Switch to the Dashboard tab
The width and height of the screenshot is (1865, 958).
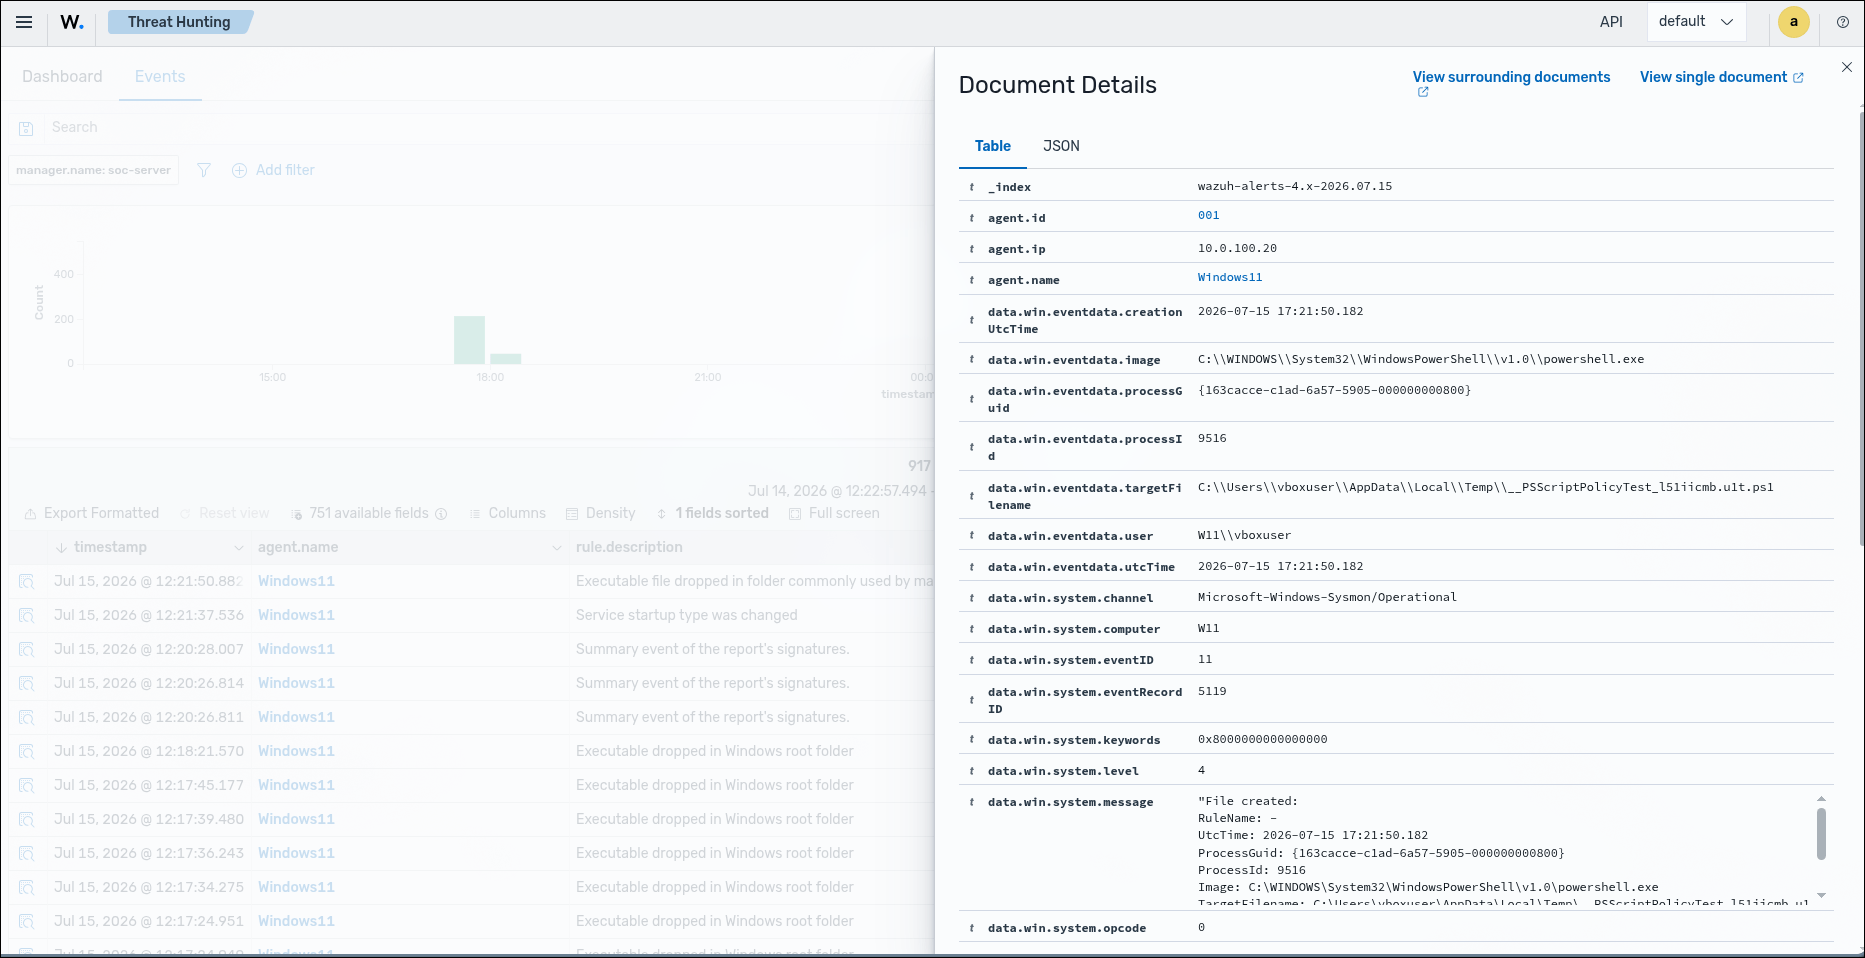click(62, 77)
